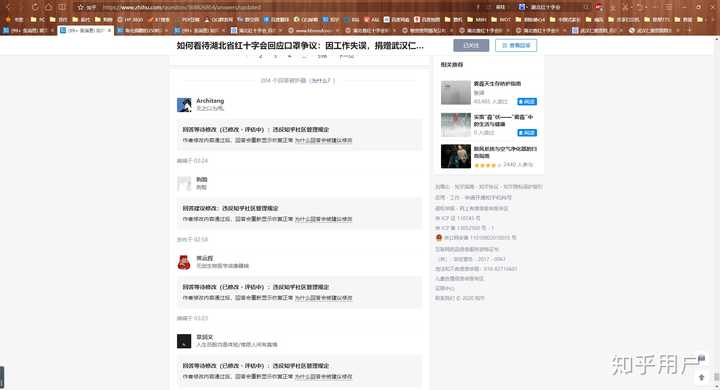Open the browser hamburger menu icon

pos(668,7)
